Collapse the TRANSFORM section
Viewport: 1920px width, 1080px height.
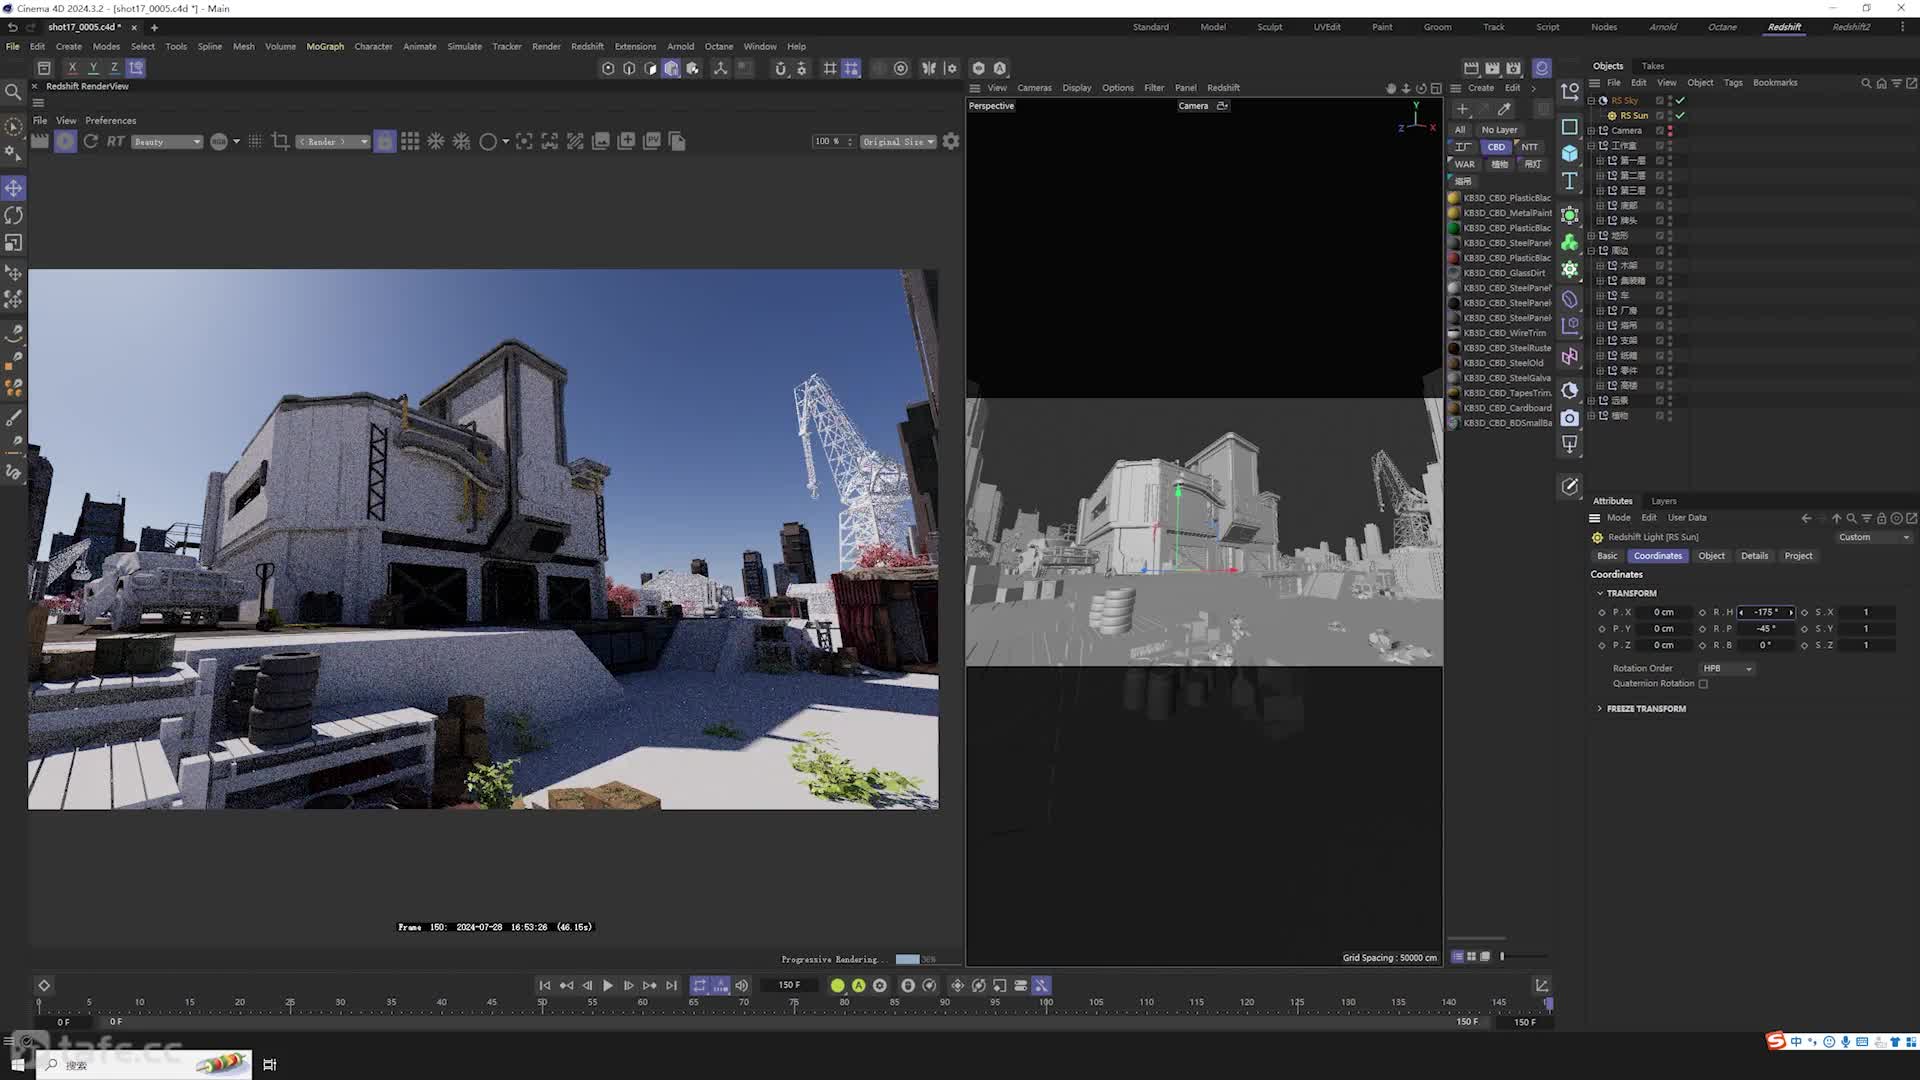(1600, 594)
